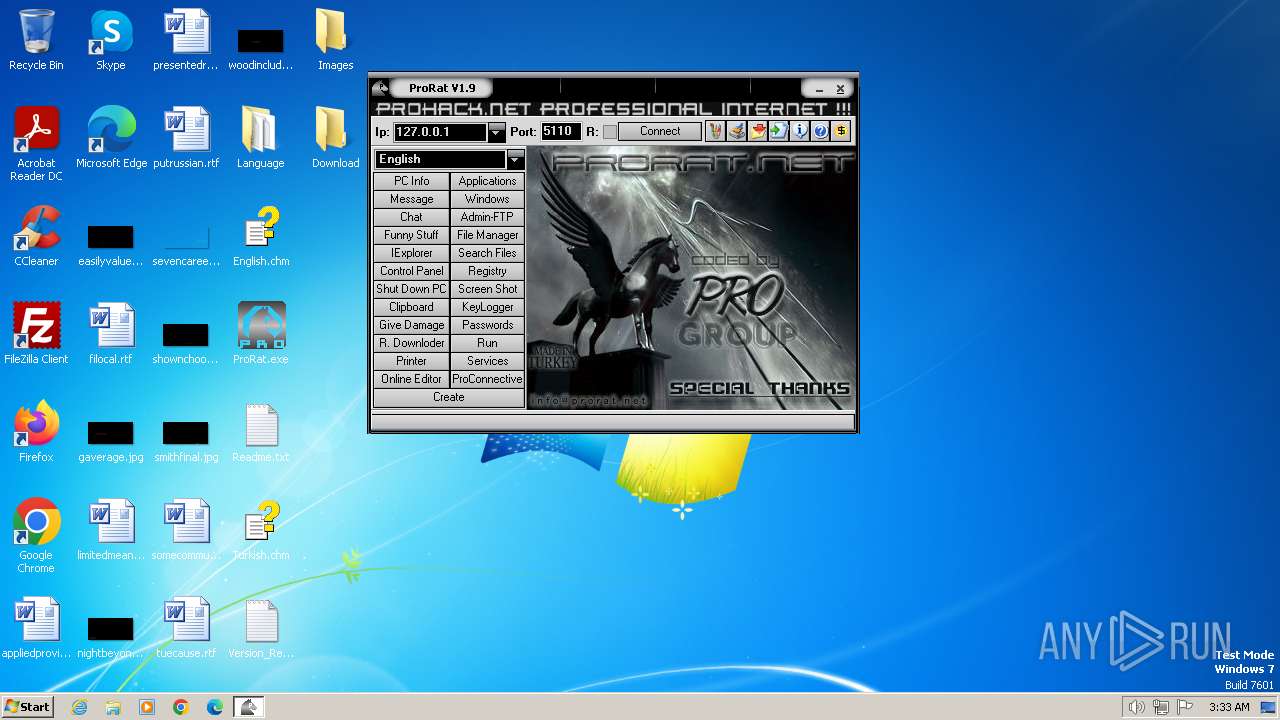Click the scanner-like toolbar icon in ProRat
1280x720 pixels.
[x=736, y=131]
